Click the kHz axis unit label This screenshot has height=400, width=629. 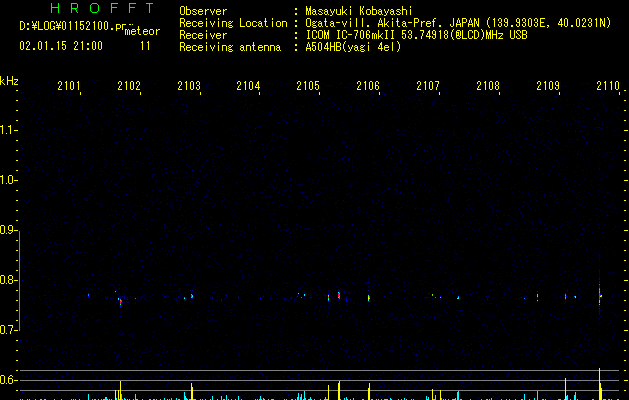(9, 81)
